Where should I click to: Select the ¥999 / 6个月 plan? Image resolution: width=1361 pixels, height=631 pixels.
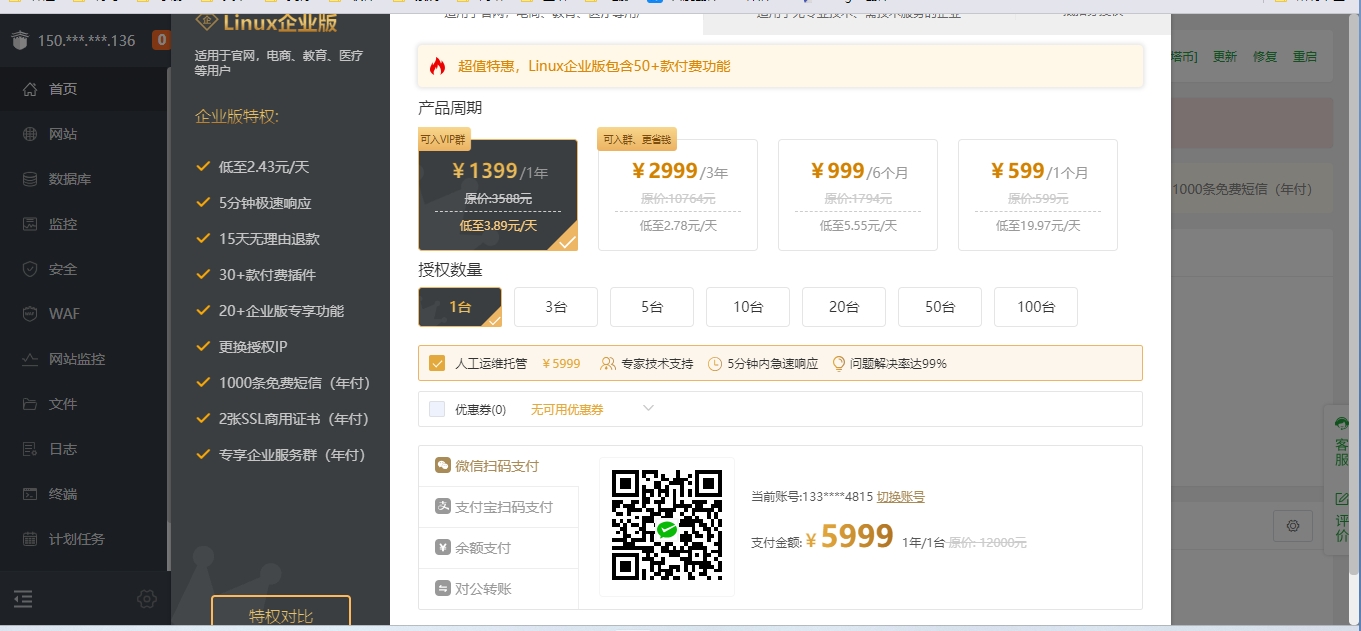[858, 195]
